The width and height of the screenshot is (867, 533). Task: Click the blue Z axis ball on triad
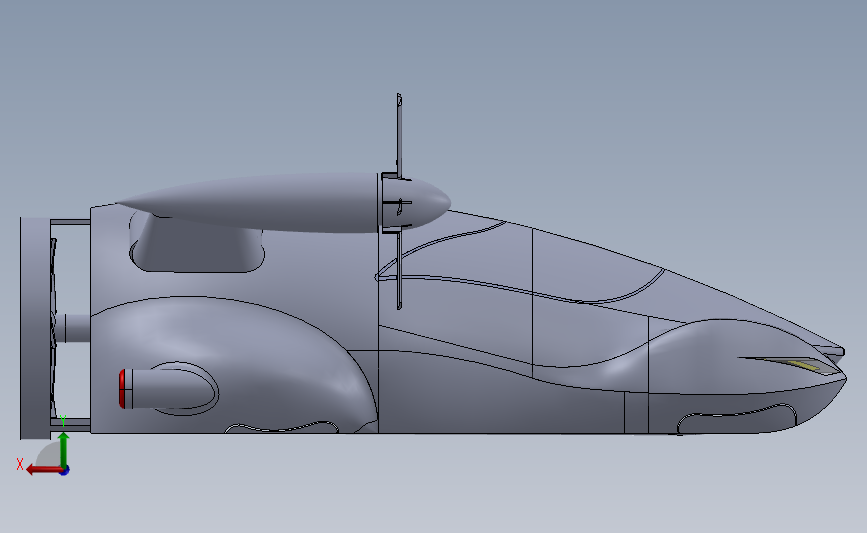tap(64, 471)
